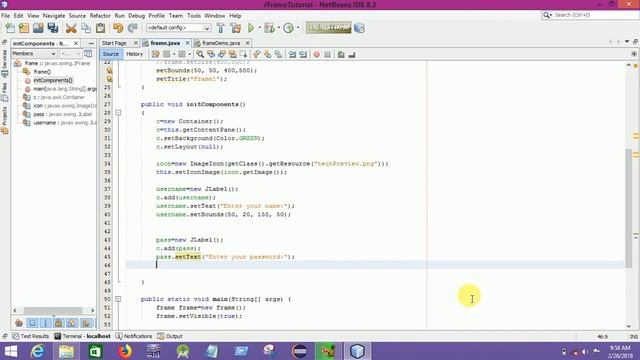Click the Undo arrow icon

coord(118,28)
